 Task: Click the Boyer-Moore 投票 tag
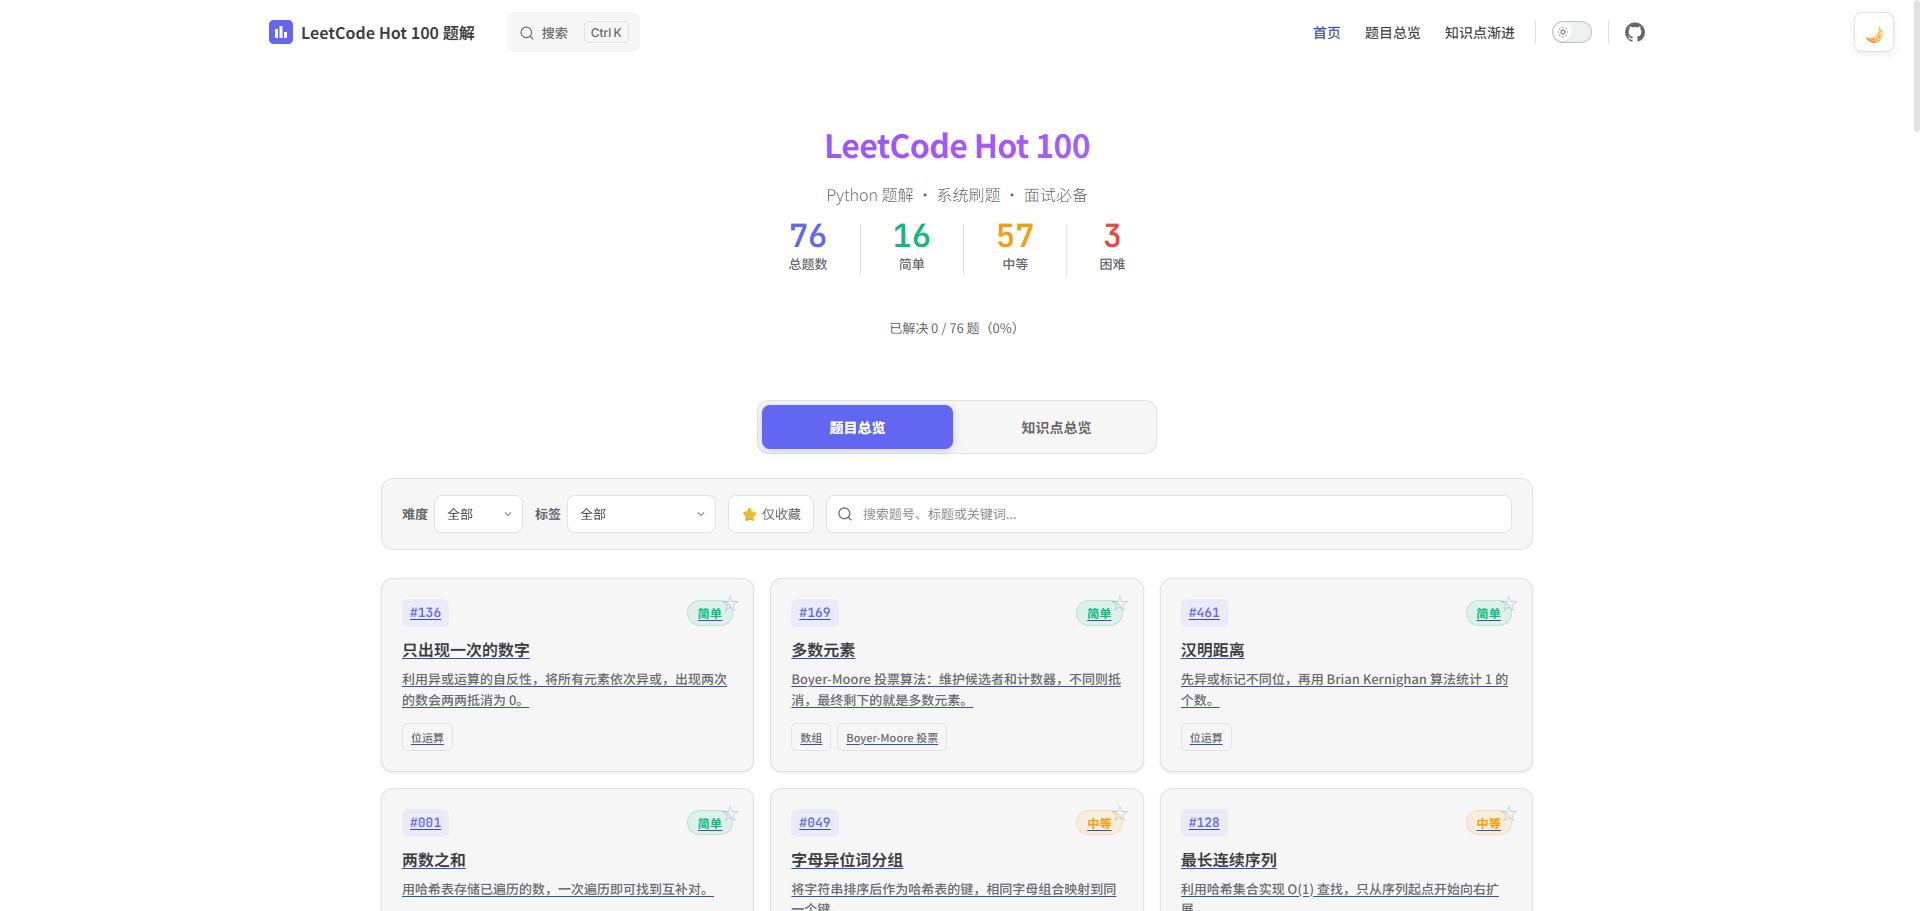tap(892, 738)
